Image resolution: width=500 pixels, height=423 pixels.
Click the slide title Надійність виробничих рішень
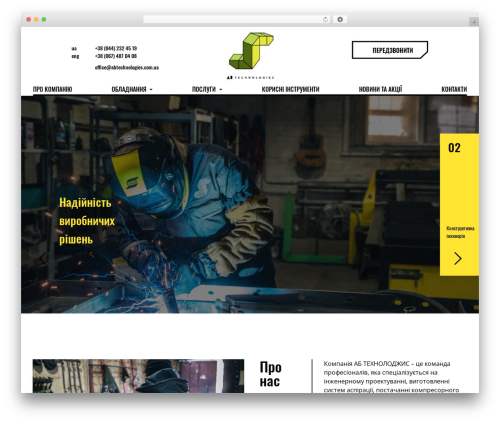(87, 221)
